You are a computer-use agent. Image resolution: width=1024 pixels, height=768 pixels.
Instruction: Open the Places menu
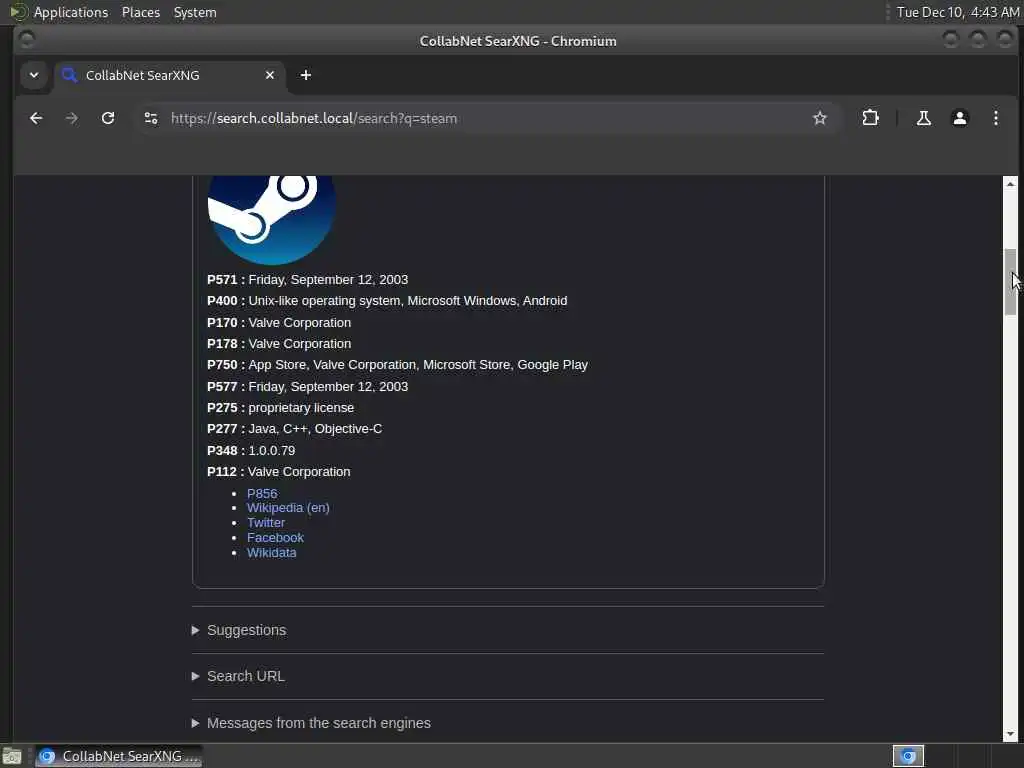[140, 12]
